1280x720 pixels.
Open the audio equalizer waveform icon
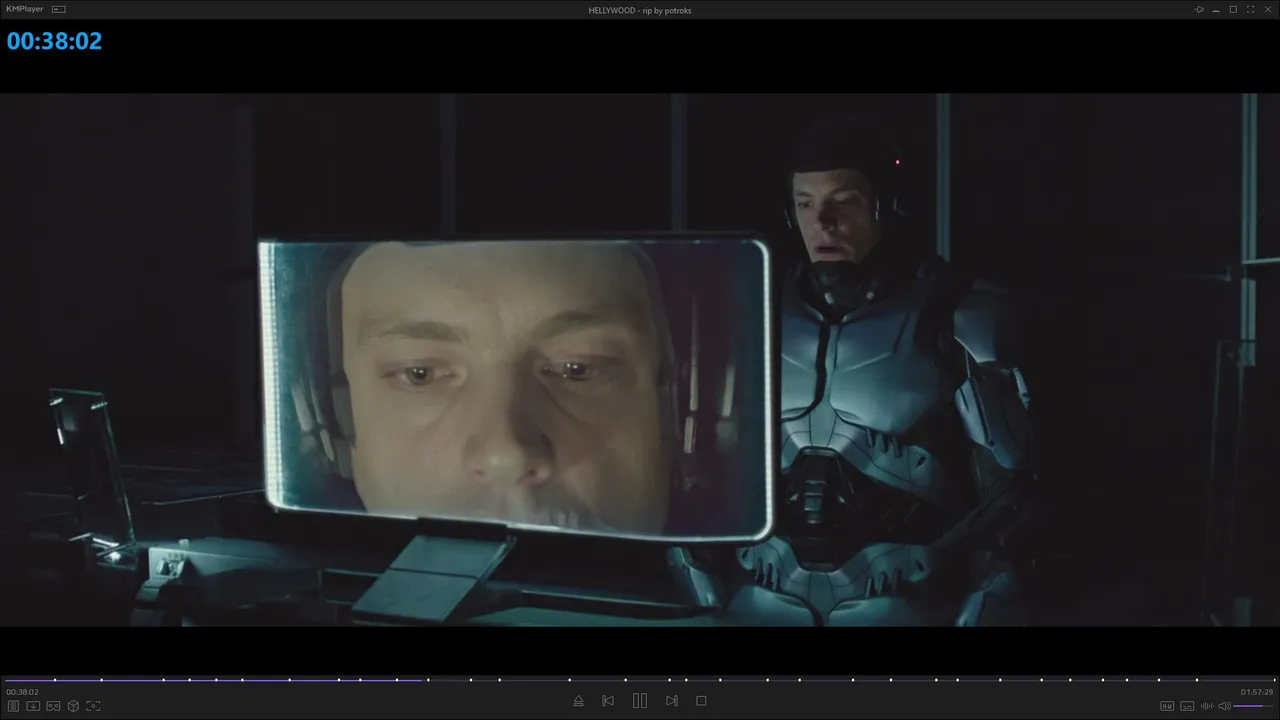[1207, 706]
